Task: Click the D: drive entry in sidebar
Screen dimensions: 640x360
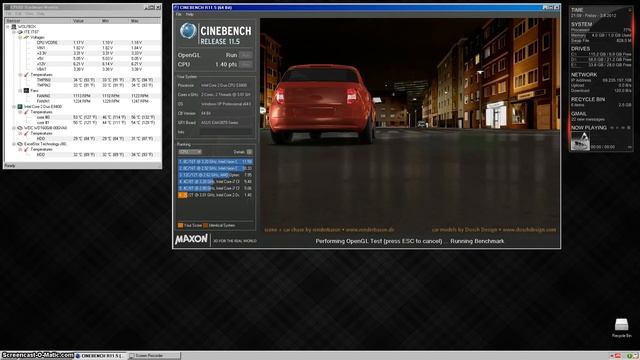Action: pos(601,59)
